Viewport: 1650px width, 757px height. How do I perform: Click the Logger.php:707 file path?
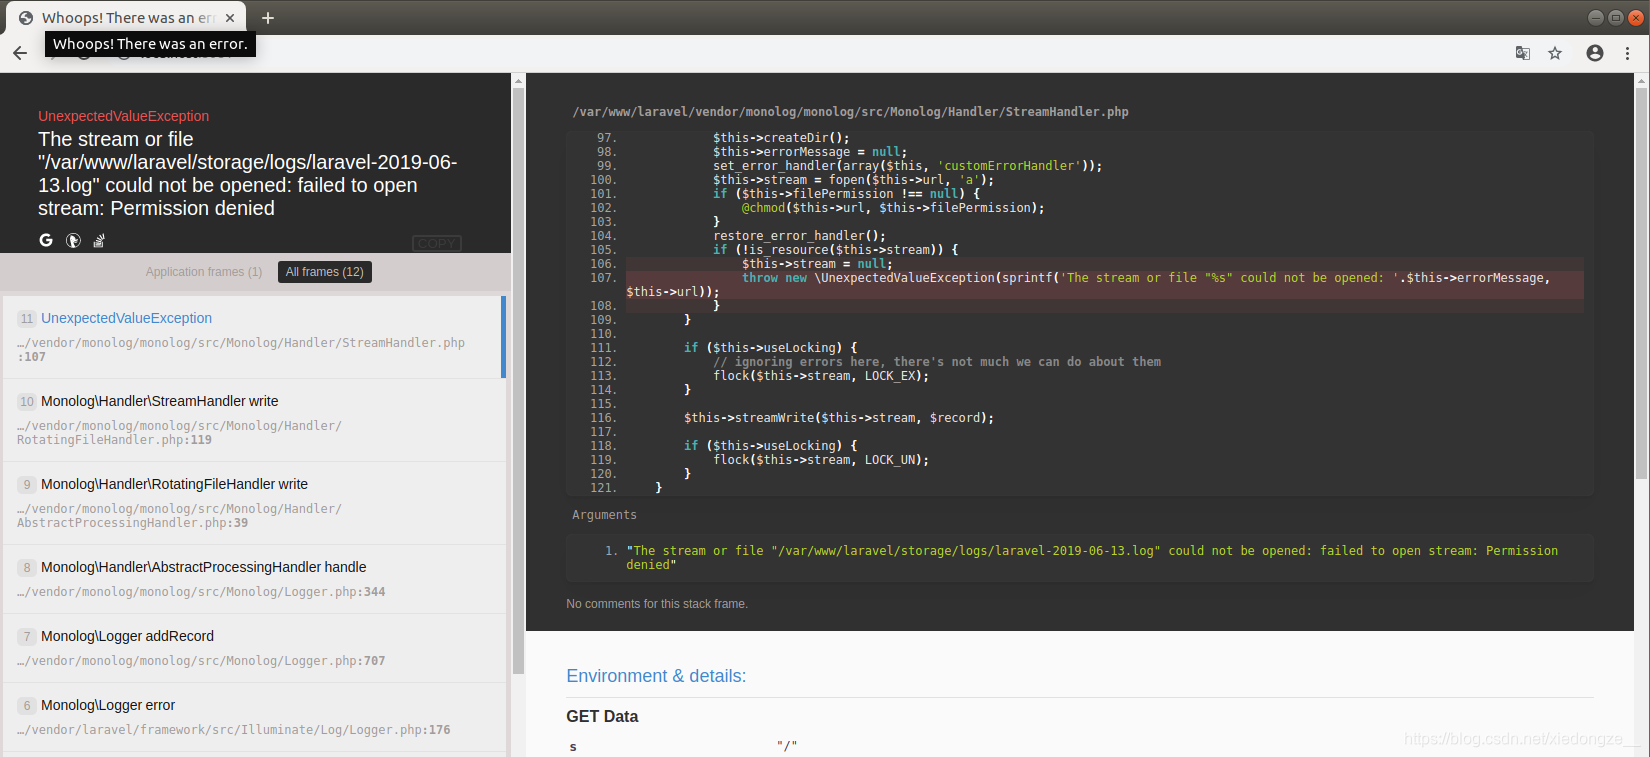click(201, 661)
